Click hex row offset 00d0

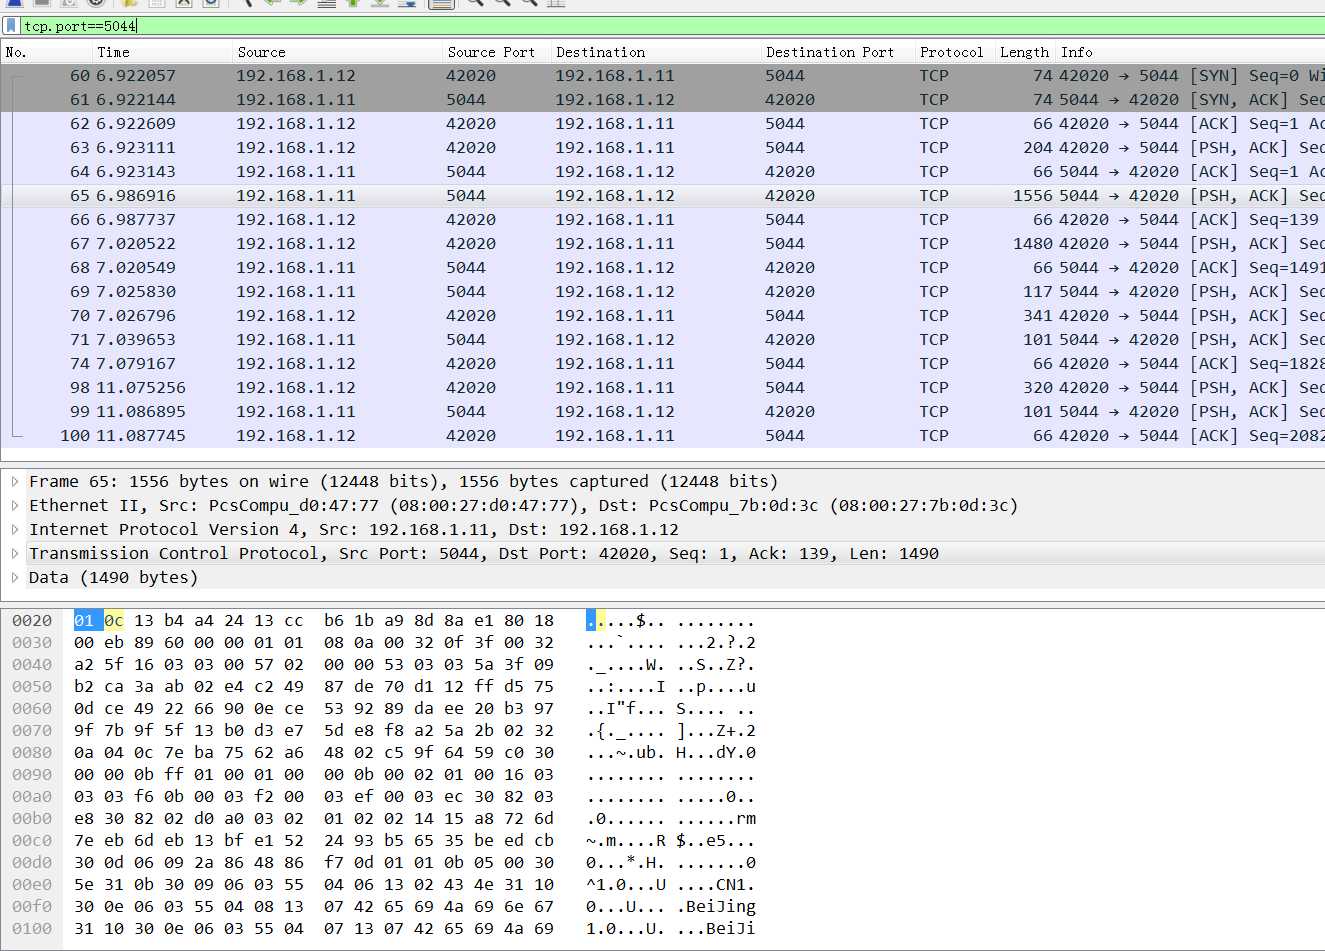coord(32,863)
